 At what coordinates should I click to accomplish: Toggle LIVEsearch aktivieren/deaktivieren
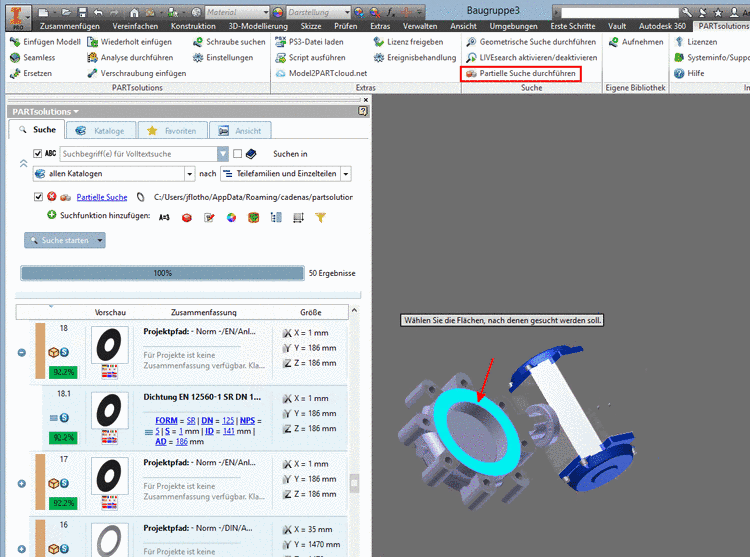532,57
